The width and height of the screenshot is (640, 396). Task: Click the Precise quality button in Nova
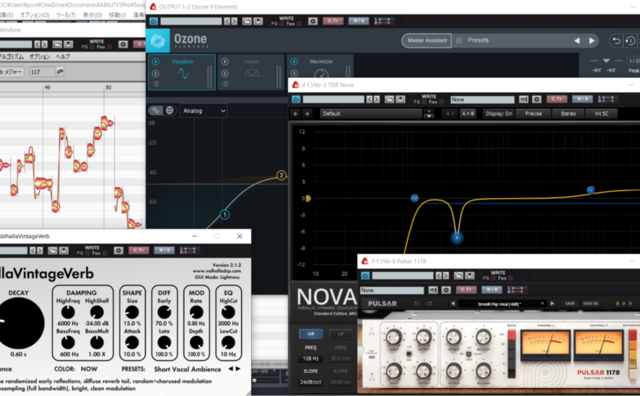tap(533, 114)
